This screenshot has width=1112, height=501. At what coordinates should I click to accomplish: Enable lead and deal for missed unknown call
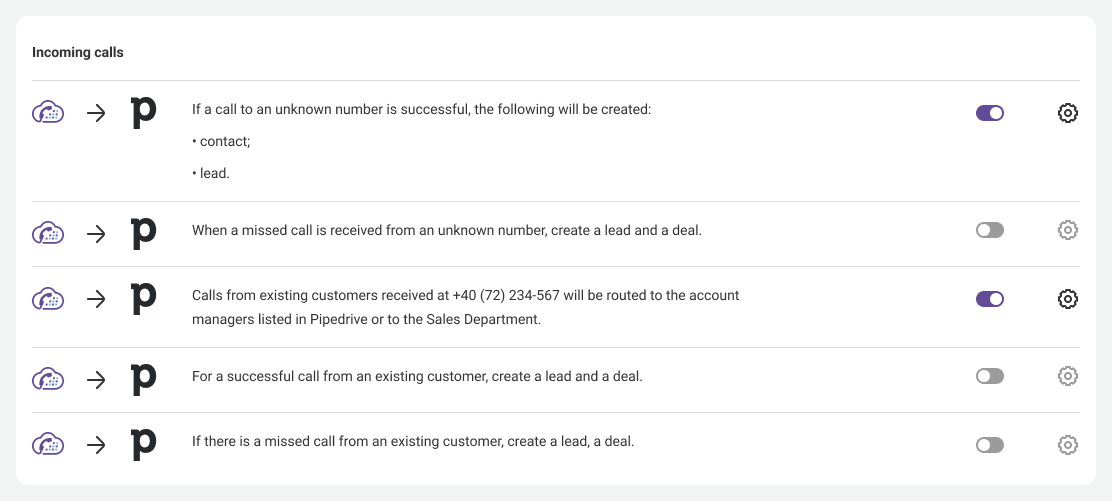989,230
